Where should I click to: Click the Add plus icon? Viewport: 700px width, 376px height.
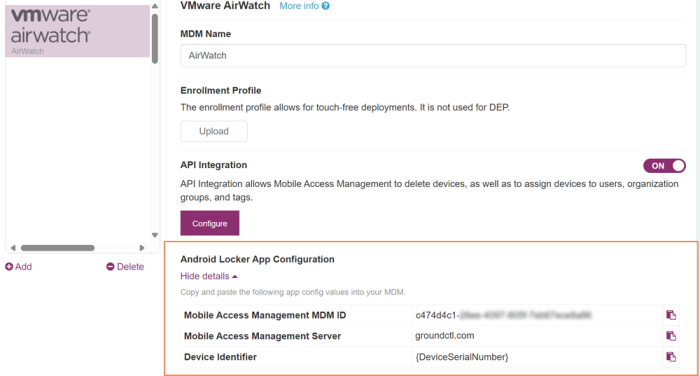pos(9,267)
